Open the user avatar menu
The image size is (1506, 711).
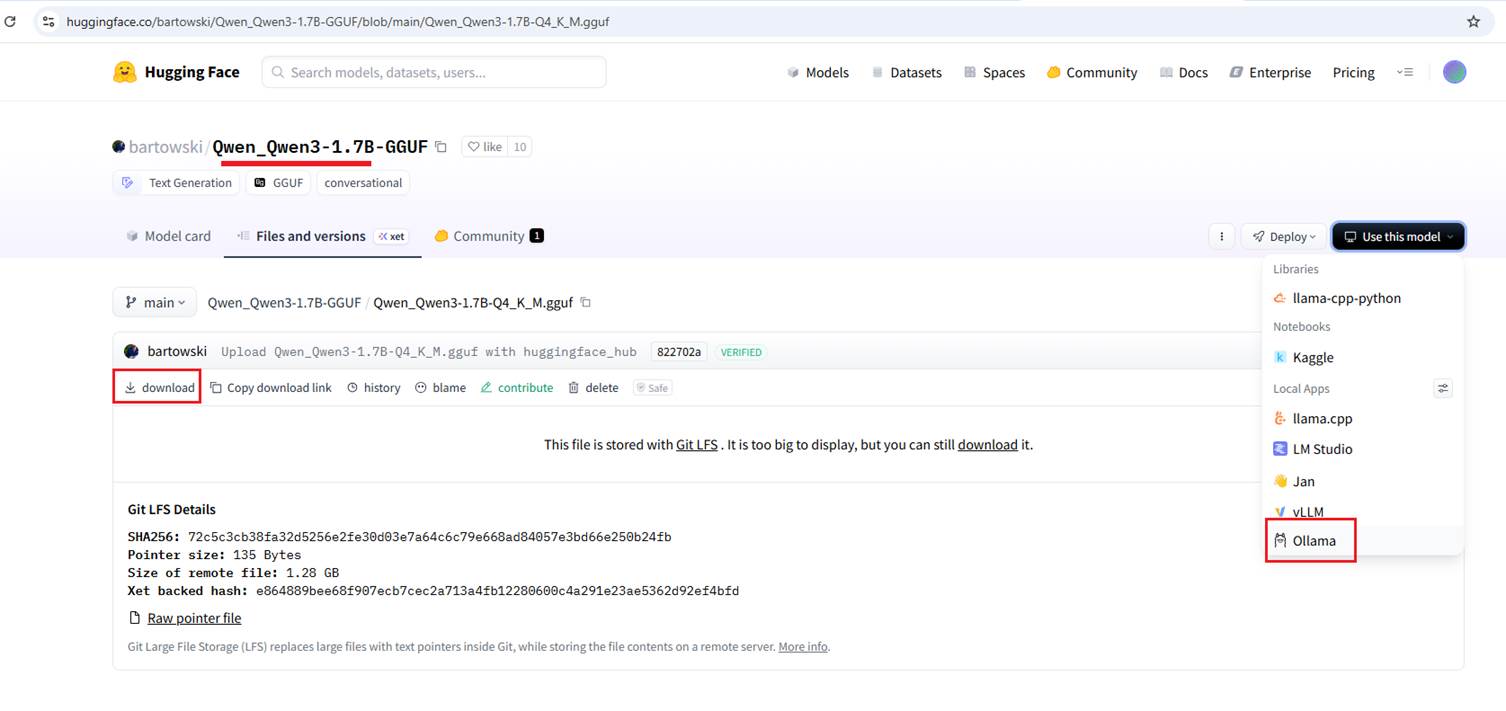coord(1454,72)
